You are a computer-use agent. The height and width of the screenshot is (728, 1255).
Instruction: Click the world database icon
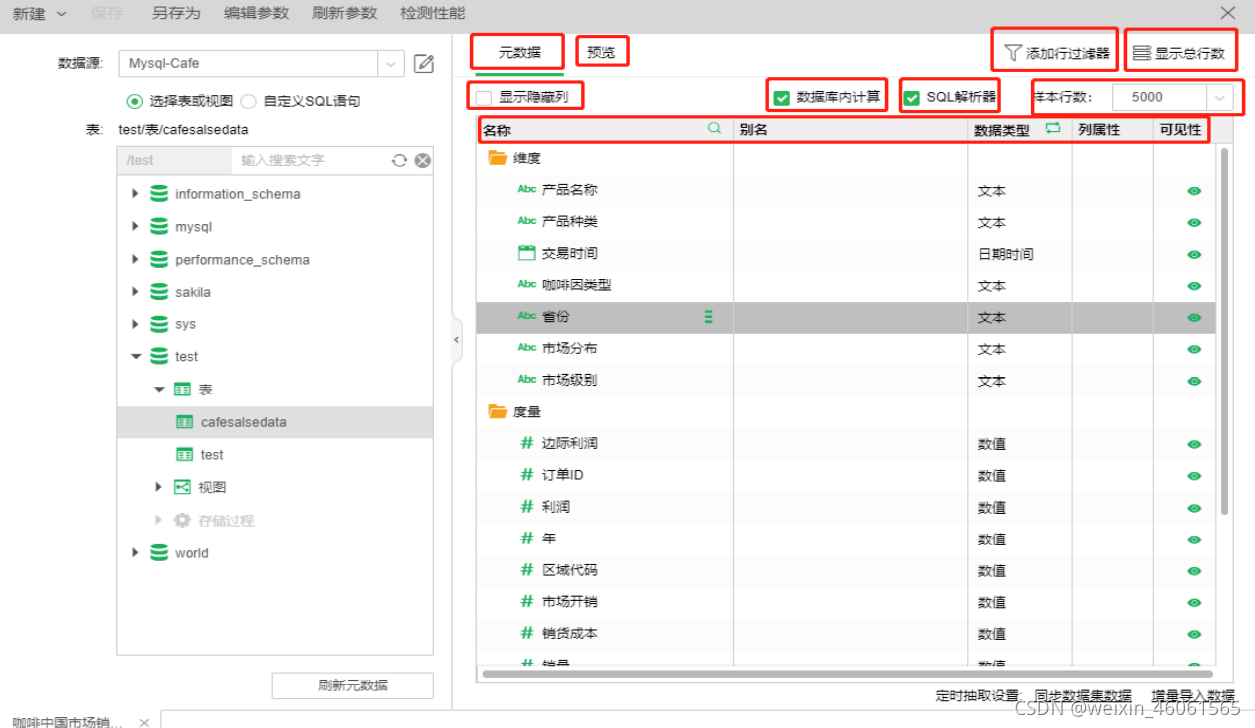[x=158, y=553]
